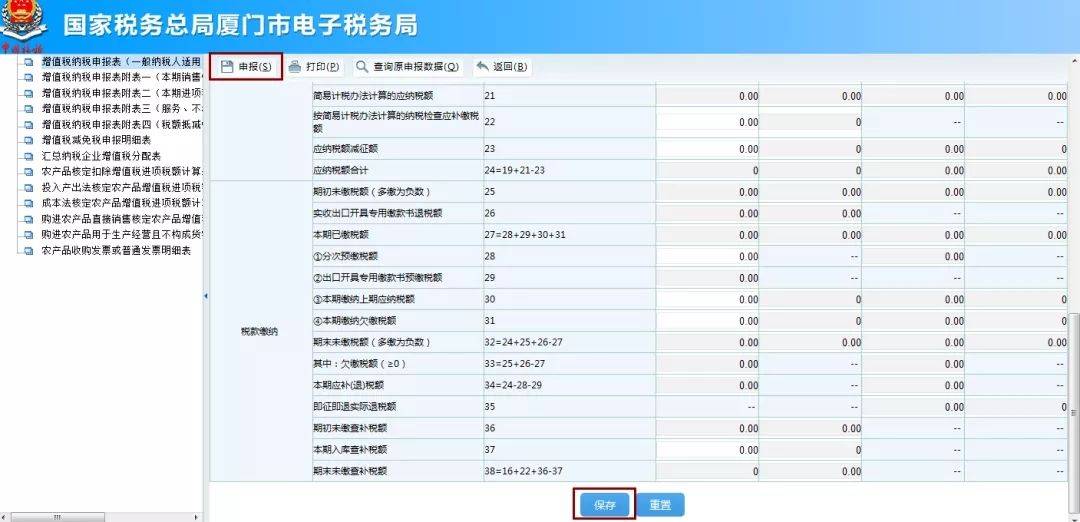
Task: Open 增值税纳税申报表附表一 in the tree
Action: [x=121, y=77]
